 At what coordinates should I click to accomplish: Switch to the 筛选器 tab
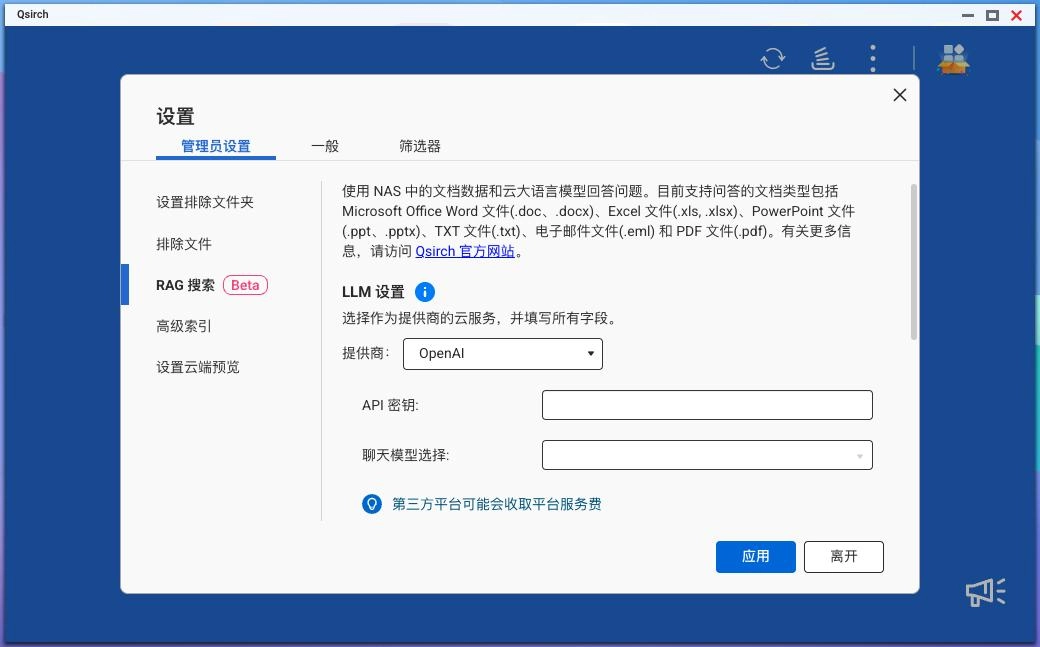point(420,146)
